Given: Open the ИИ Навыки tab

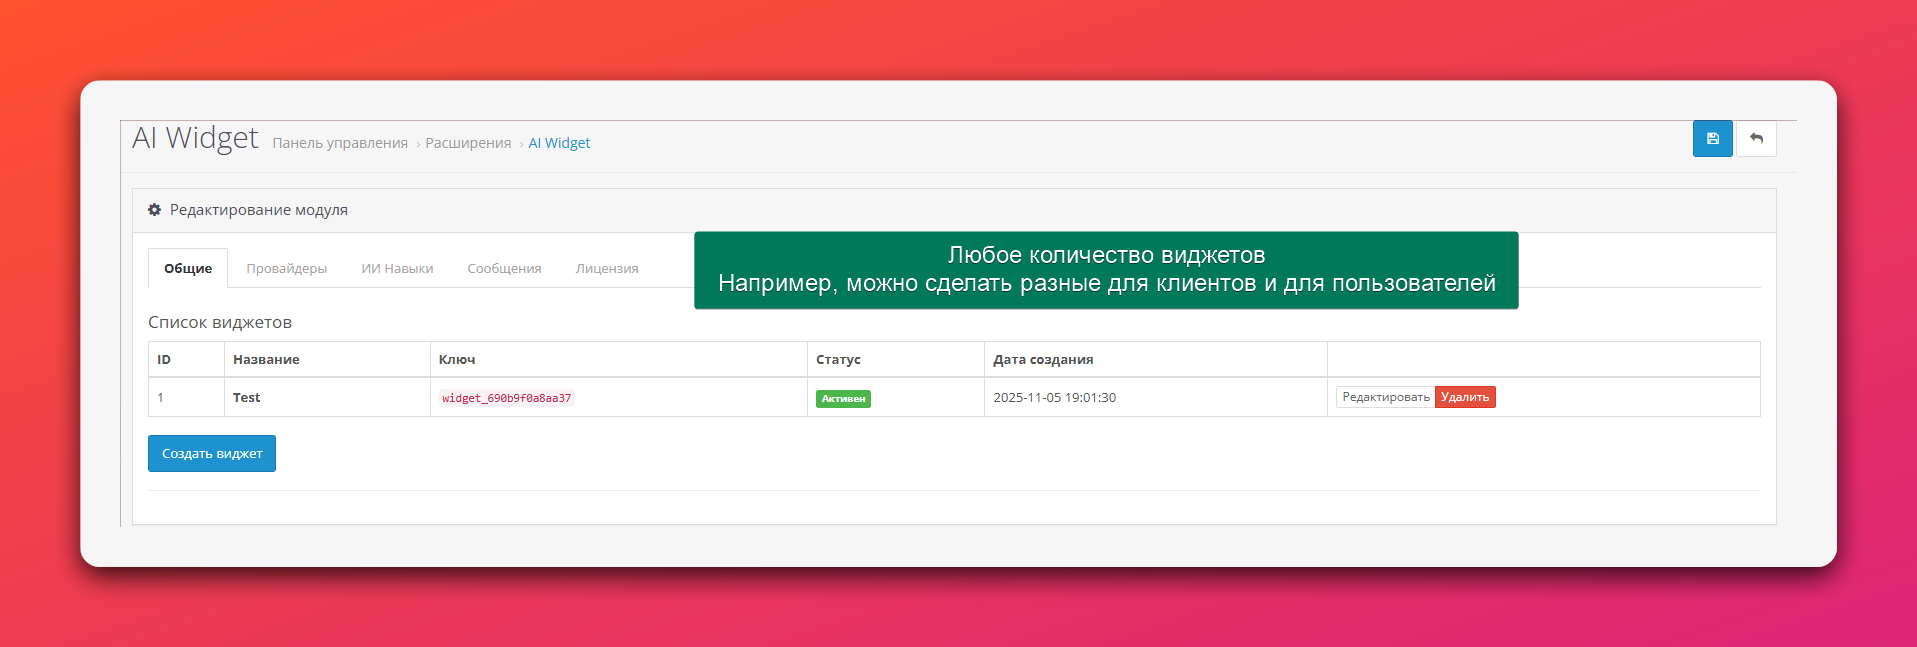Looking at the screenshot, I should pyautogui.click(x=397, y=268).
